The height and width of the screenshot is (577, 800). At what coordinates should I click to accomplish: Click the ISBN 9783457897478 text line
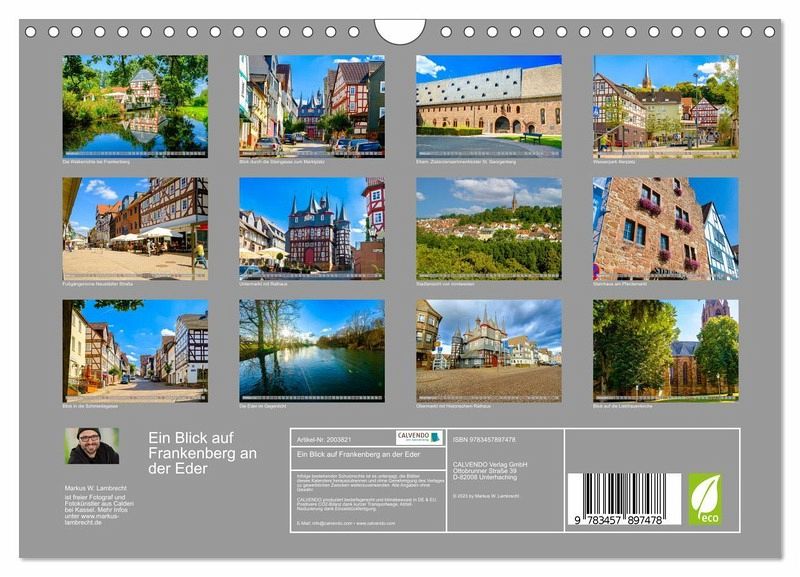(x=485, y=439)
